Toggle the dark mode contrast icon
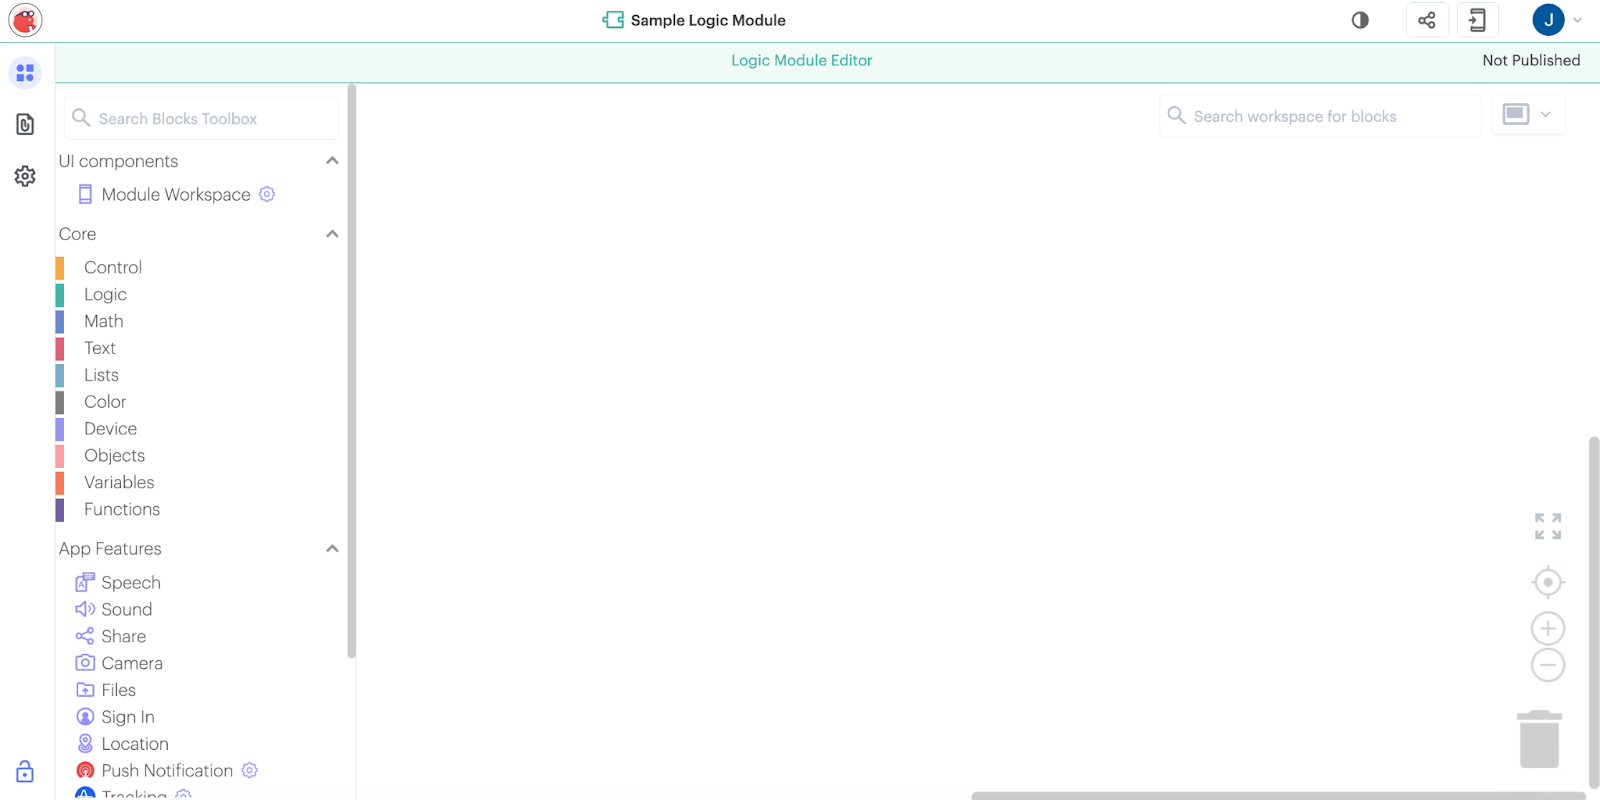Screen dimensions: 1600x800 click(1360, 20)
